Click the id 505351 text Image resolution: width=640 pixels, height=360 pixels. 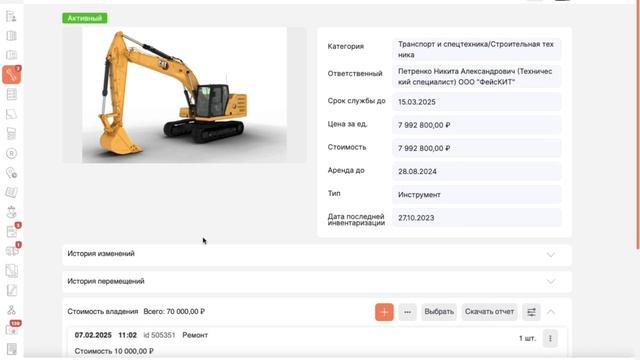coord(159,335)
